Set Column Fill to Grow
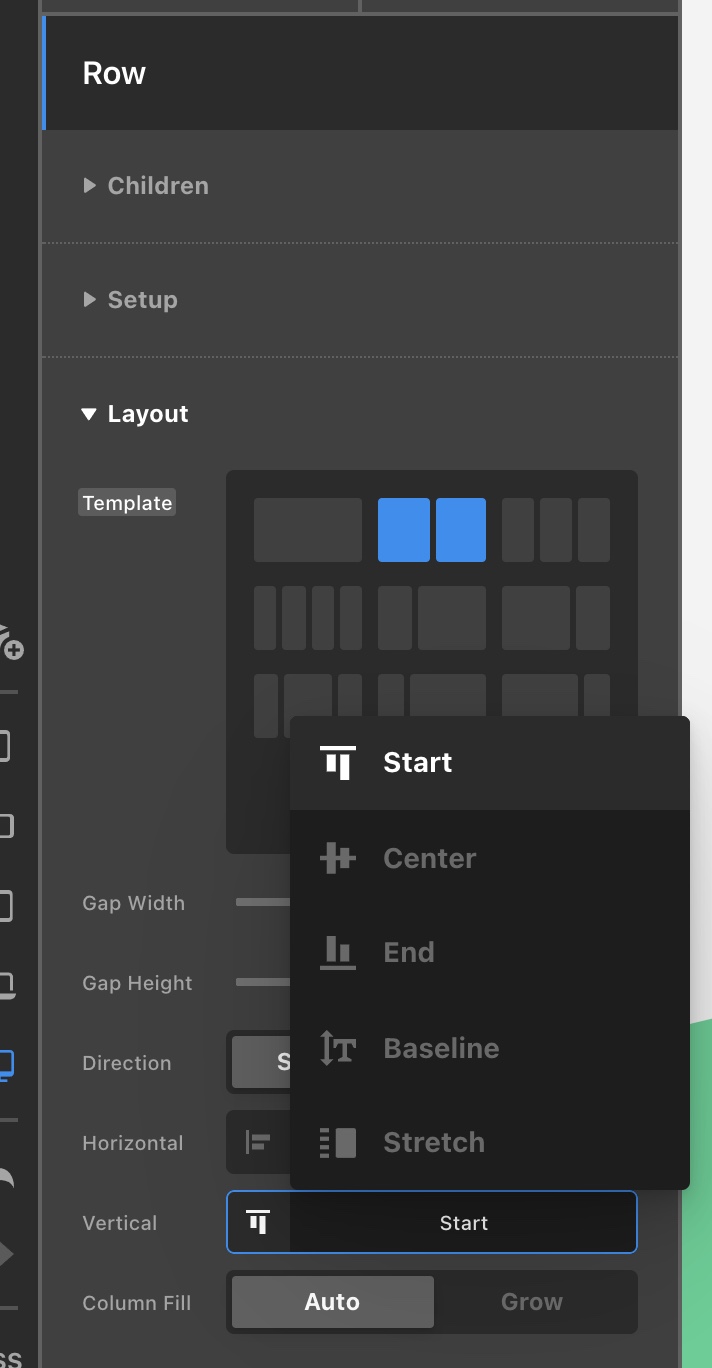Screen dimensions: 712x1368 click(532, 1302)
